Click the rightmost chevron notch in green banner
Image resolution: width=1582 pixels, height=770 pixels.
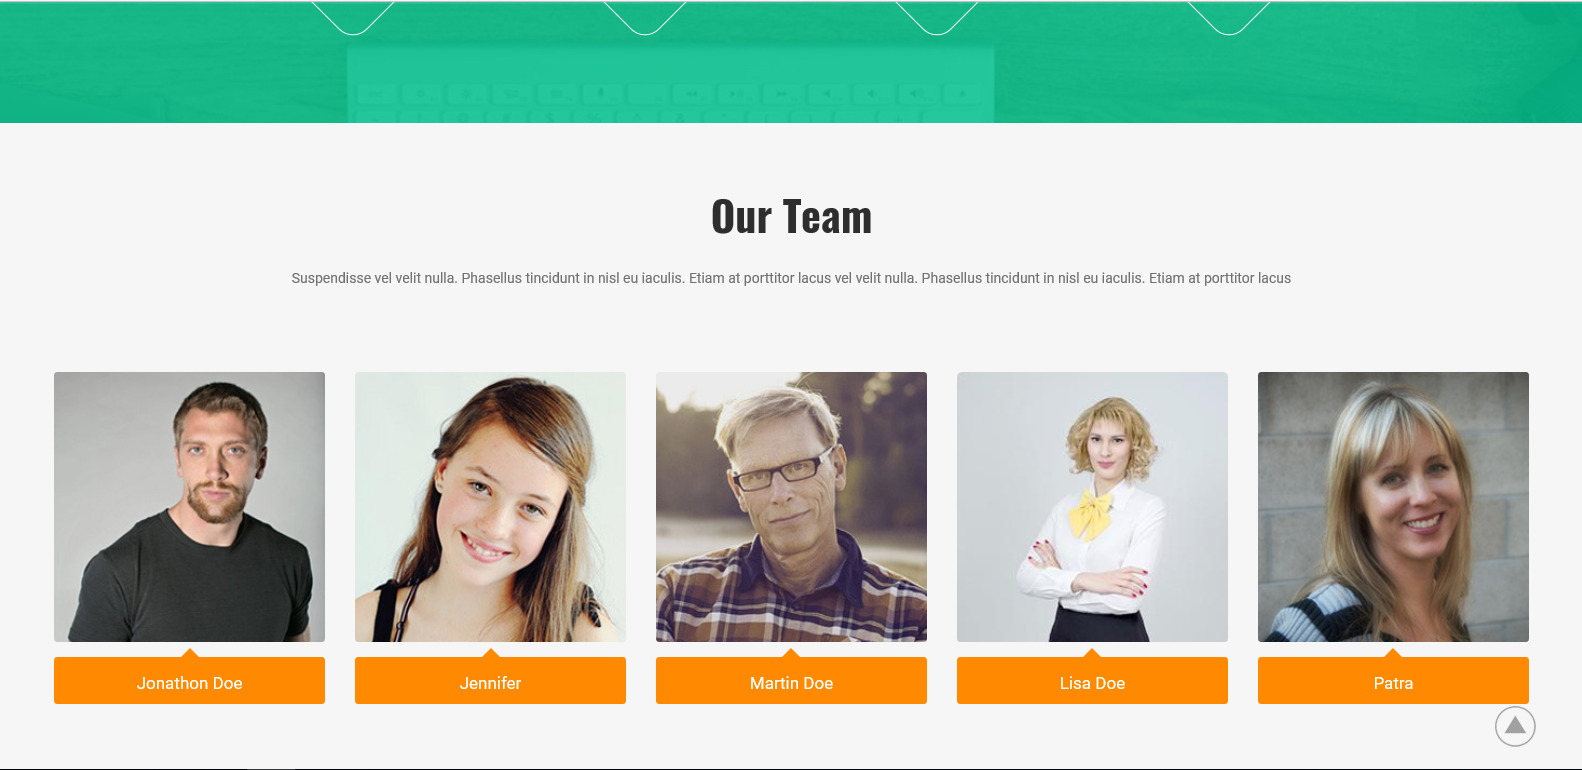click(1228, 18)
